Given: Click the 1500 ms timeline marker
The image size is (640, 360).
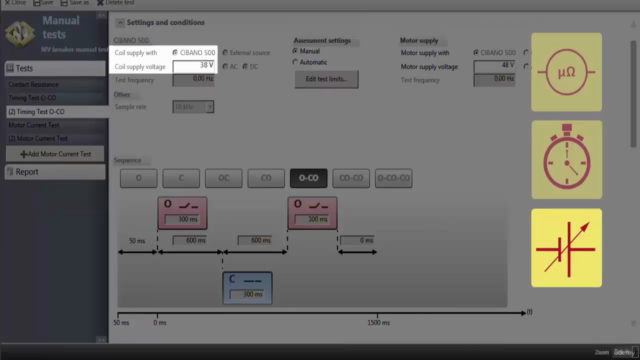Looking at the screenshot, I should pyautogui.click(x=378, y=323).
